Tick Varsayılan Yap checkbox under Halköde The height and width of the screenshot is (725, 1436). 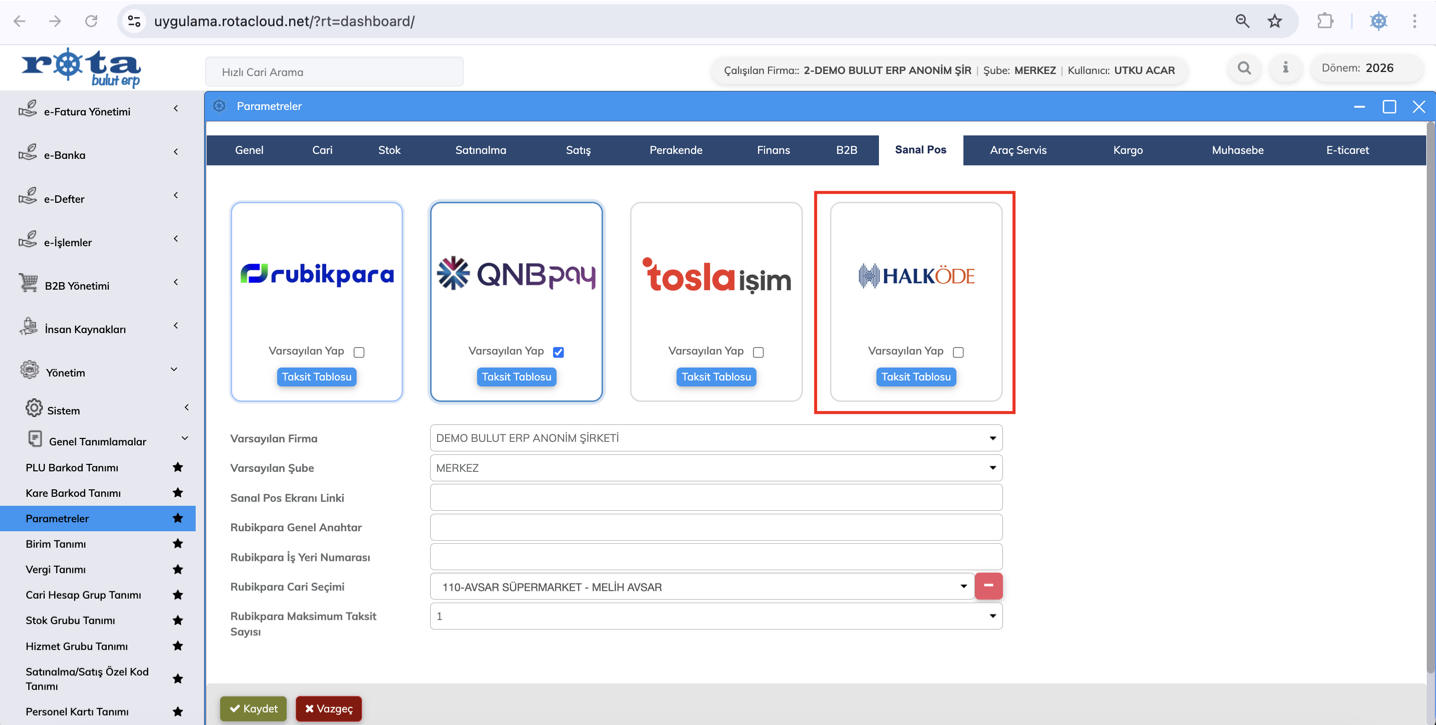click(x=958, y=352)
